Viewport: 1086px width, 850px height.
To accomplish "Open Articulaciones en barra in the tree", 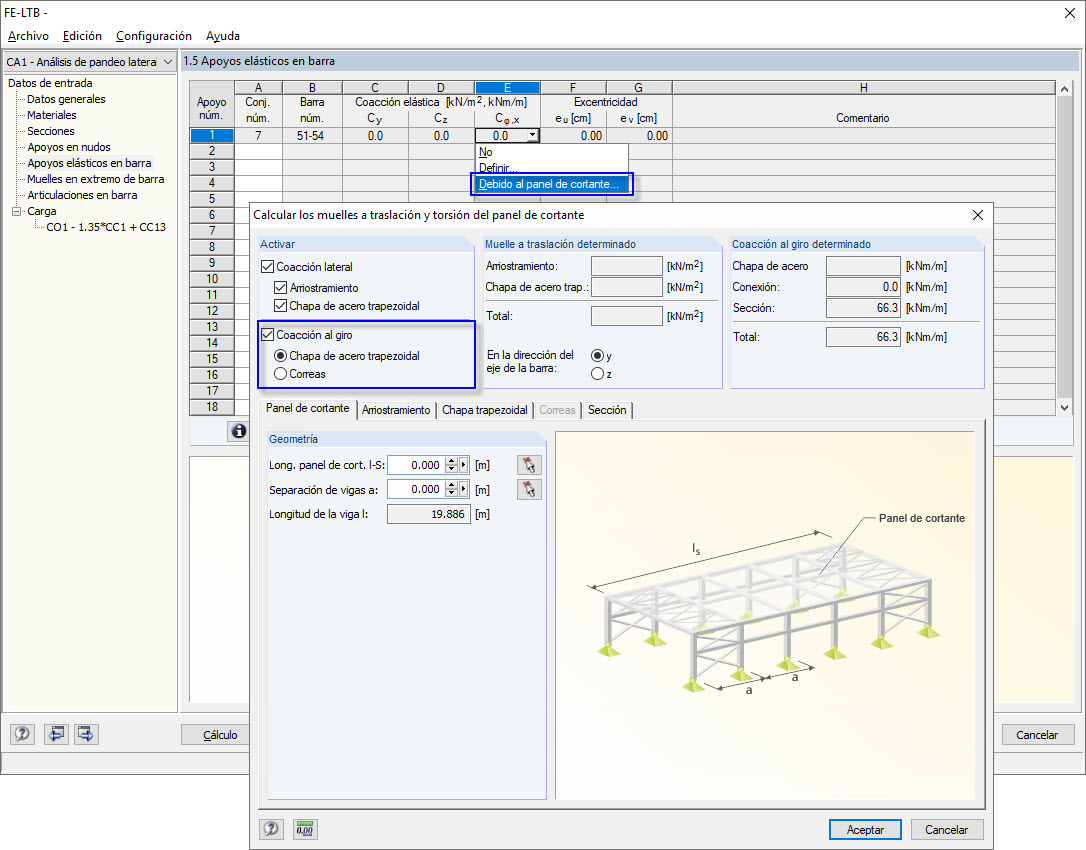I will tap(82, 195).
